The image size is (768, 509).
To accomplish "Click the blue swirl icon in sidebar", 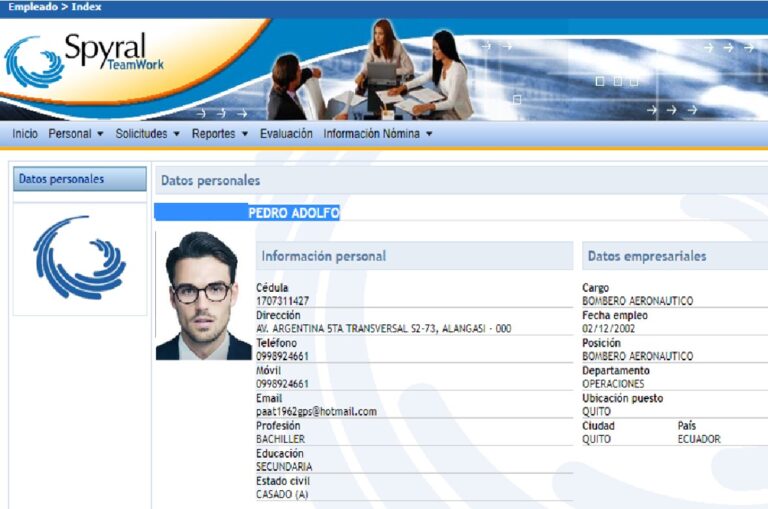I will (x=79, y=258).
